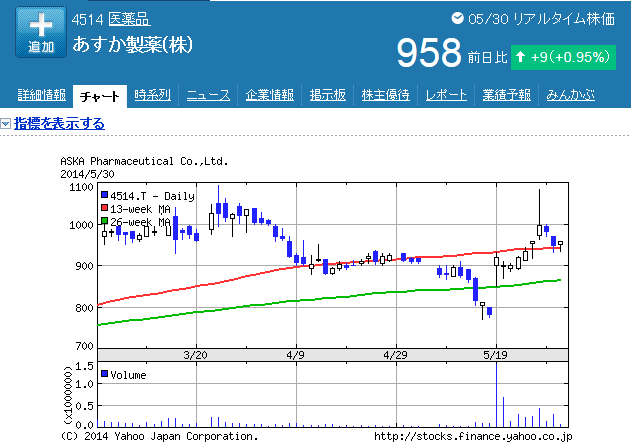Click the realtime quote clock icon
631x447 pixels.
pyautogui.click(x=458, y=18)
